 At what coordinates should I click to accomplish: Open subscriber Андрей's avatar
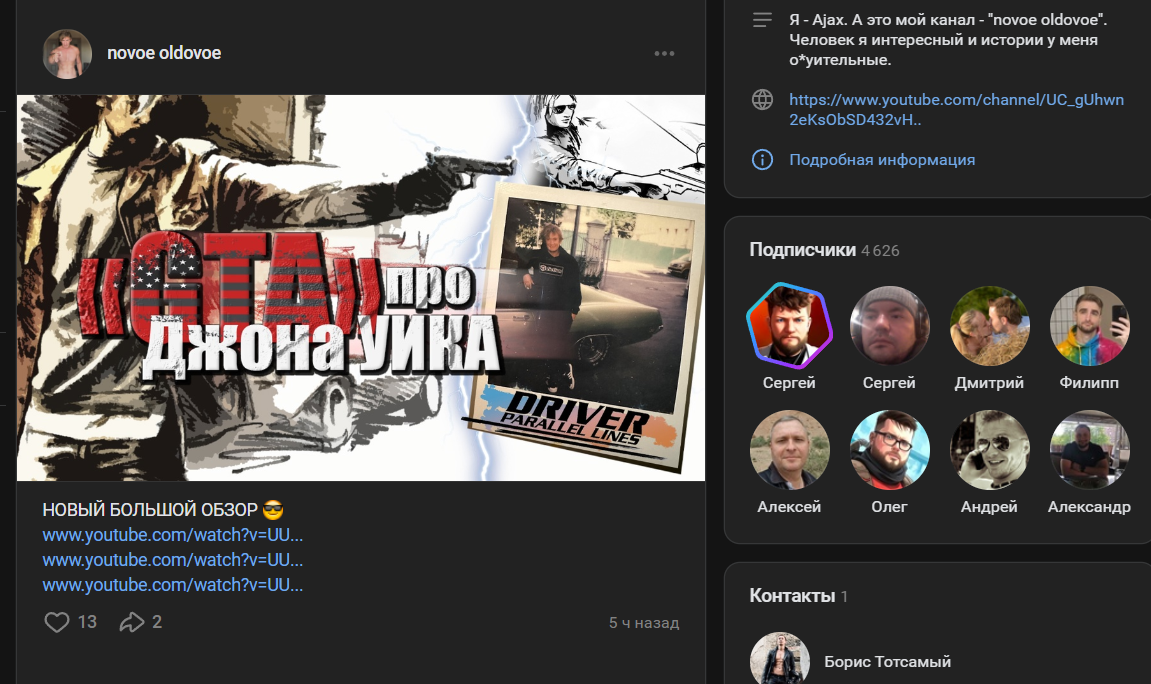pos(989,449)
